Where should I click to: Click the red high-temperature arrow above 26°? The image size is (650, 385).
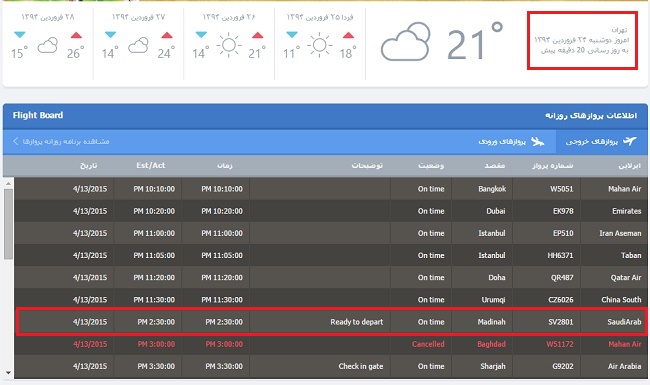pyautogui.click(x=76, y=35)
